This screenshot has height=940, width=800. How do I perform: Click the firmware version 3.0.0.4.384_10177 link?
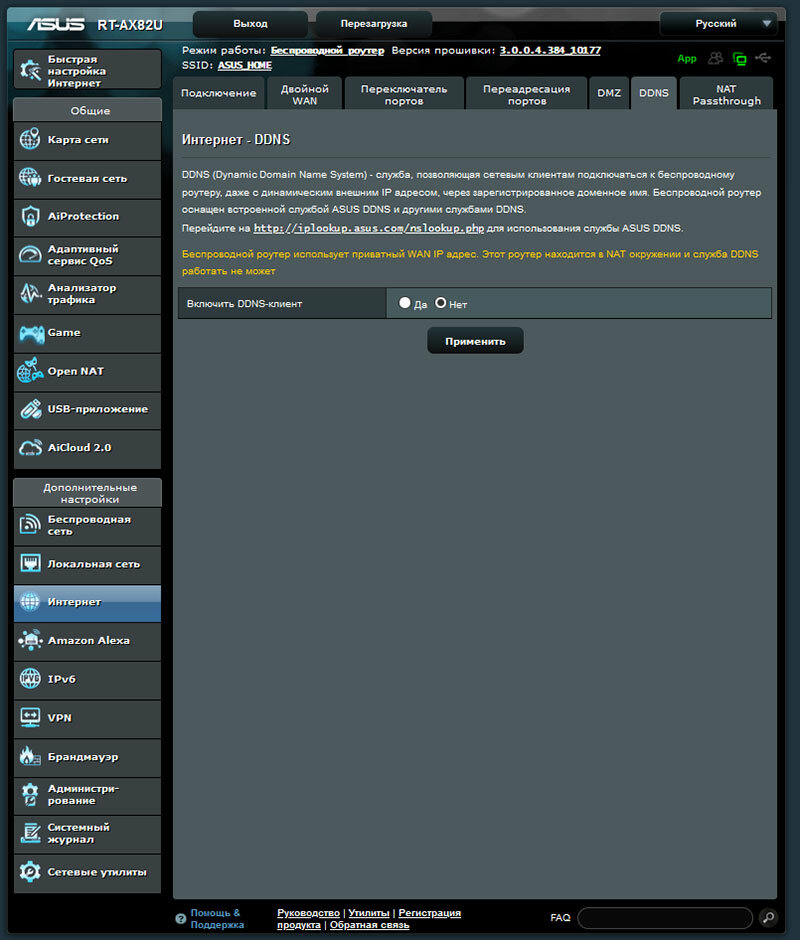tap(550, 50)
